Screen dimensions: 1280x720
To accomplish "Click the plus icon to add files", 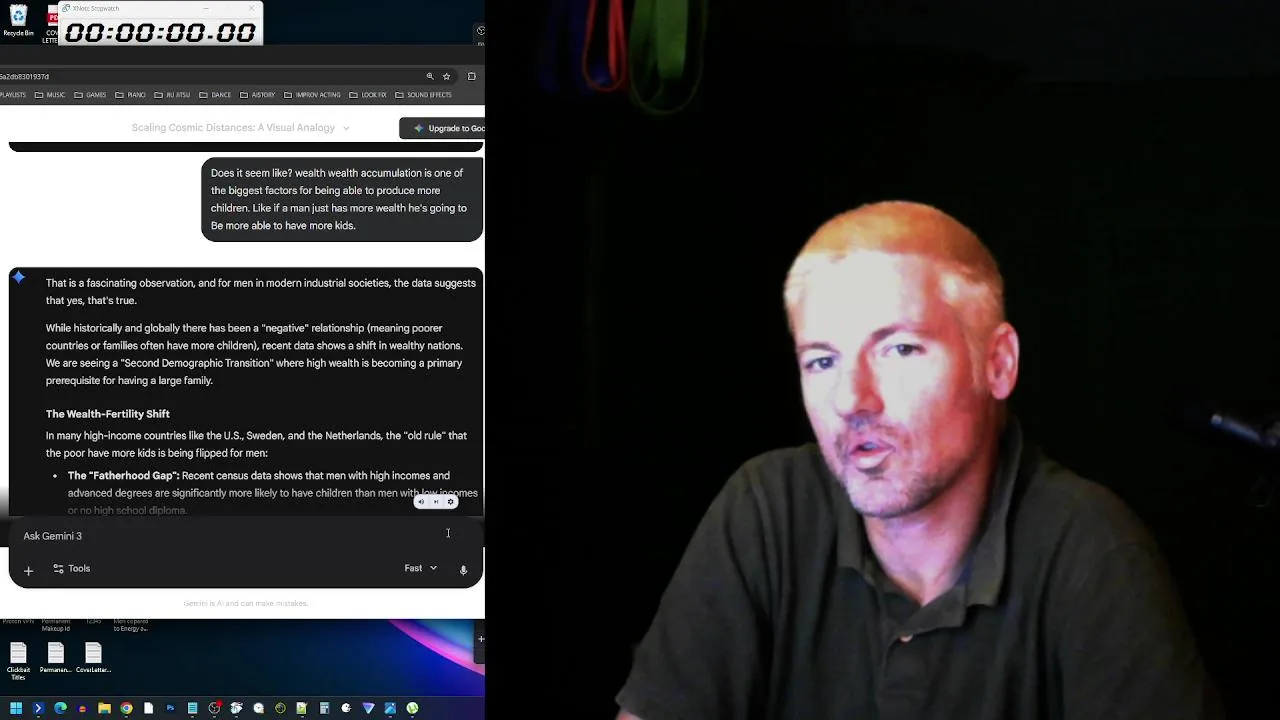I will [x=28, y=570].
